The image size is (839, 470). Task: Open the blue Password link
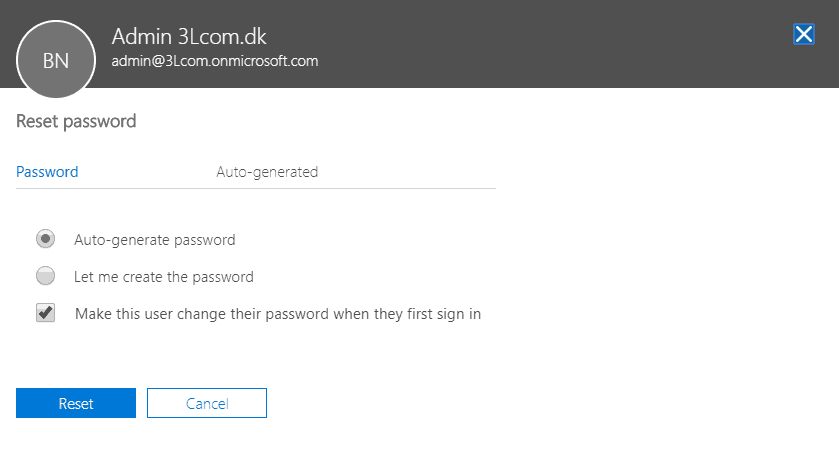tap(47, 172)
